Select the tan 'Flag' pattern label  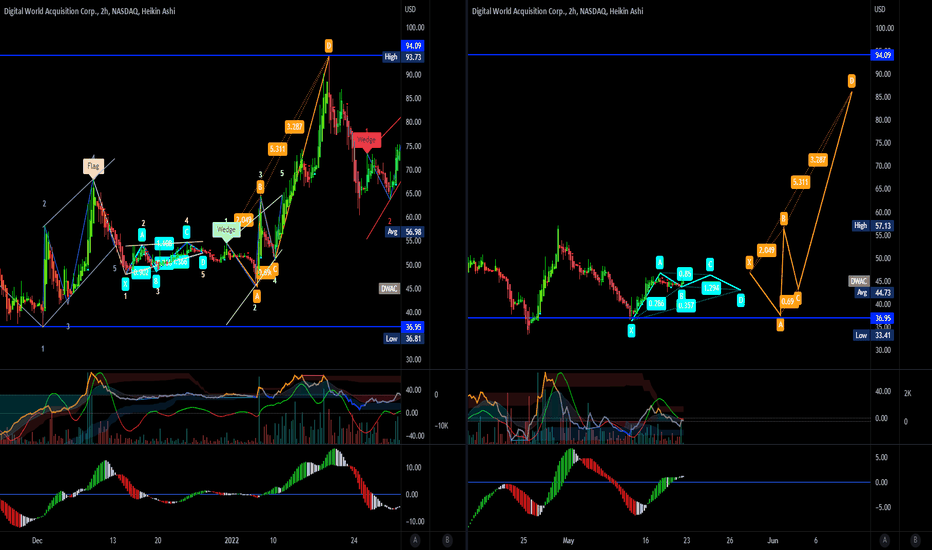93,166
